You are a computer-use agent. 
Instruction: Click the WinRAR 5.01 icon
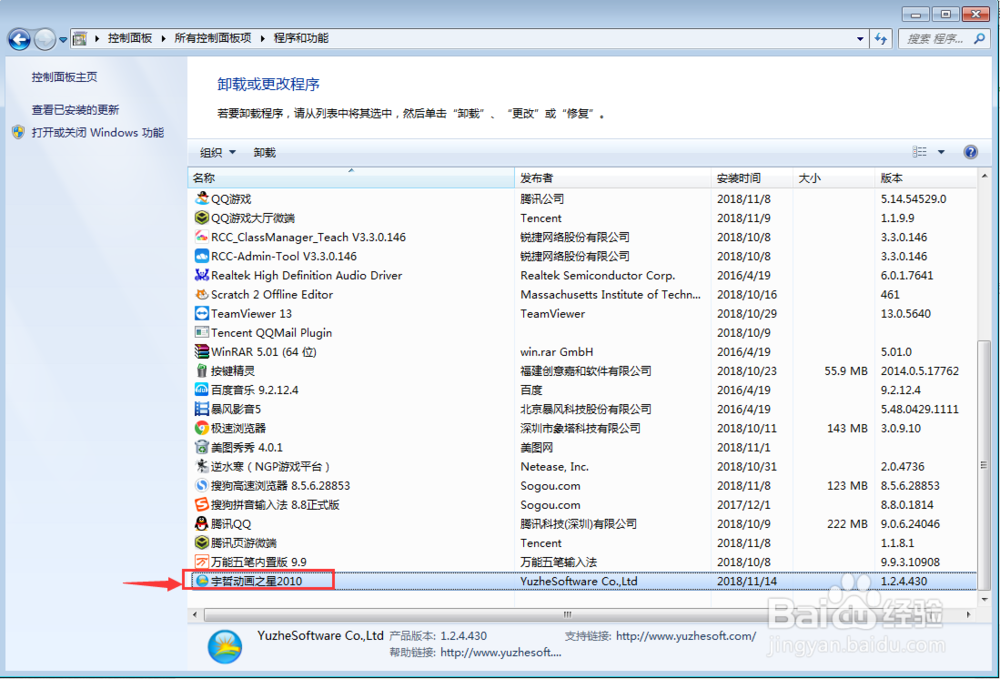(x=202, y=351)
